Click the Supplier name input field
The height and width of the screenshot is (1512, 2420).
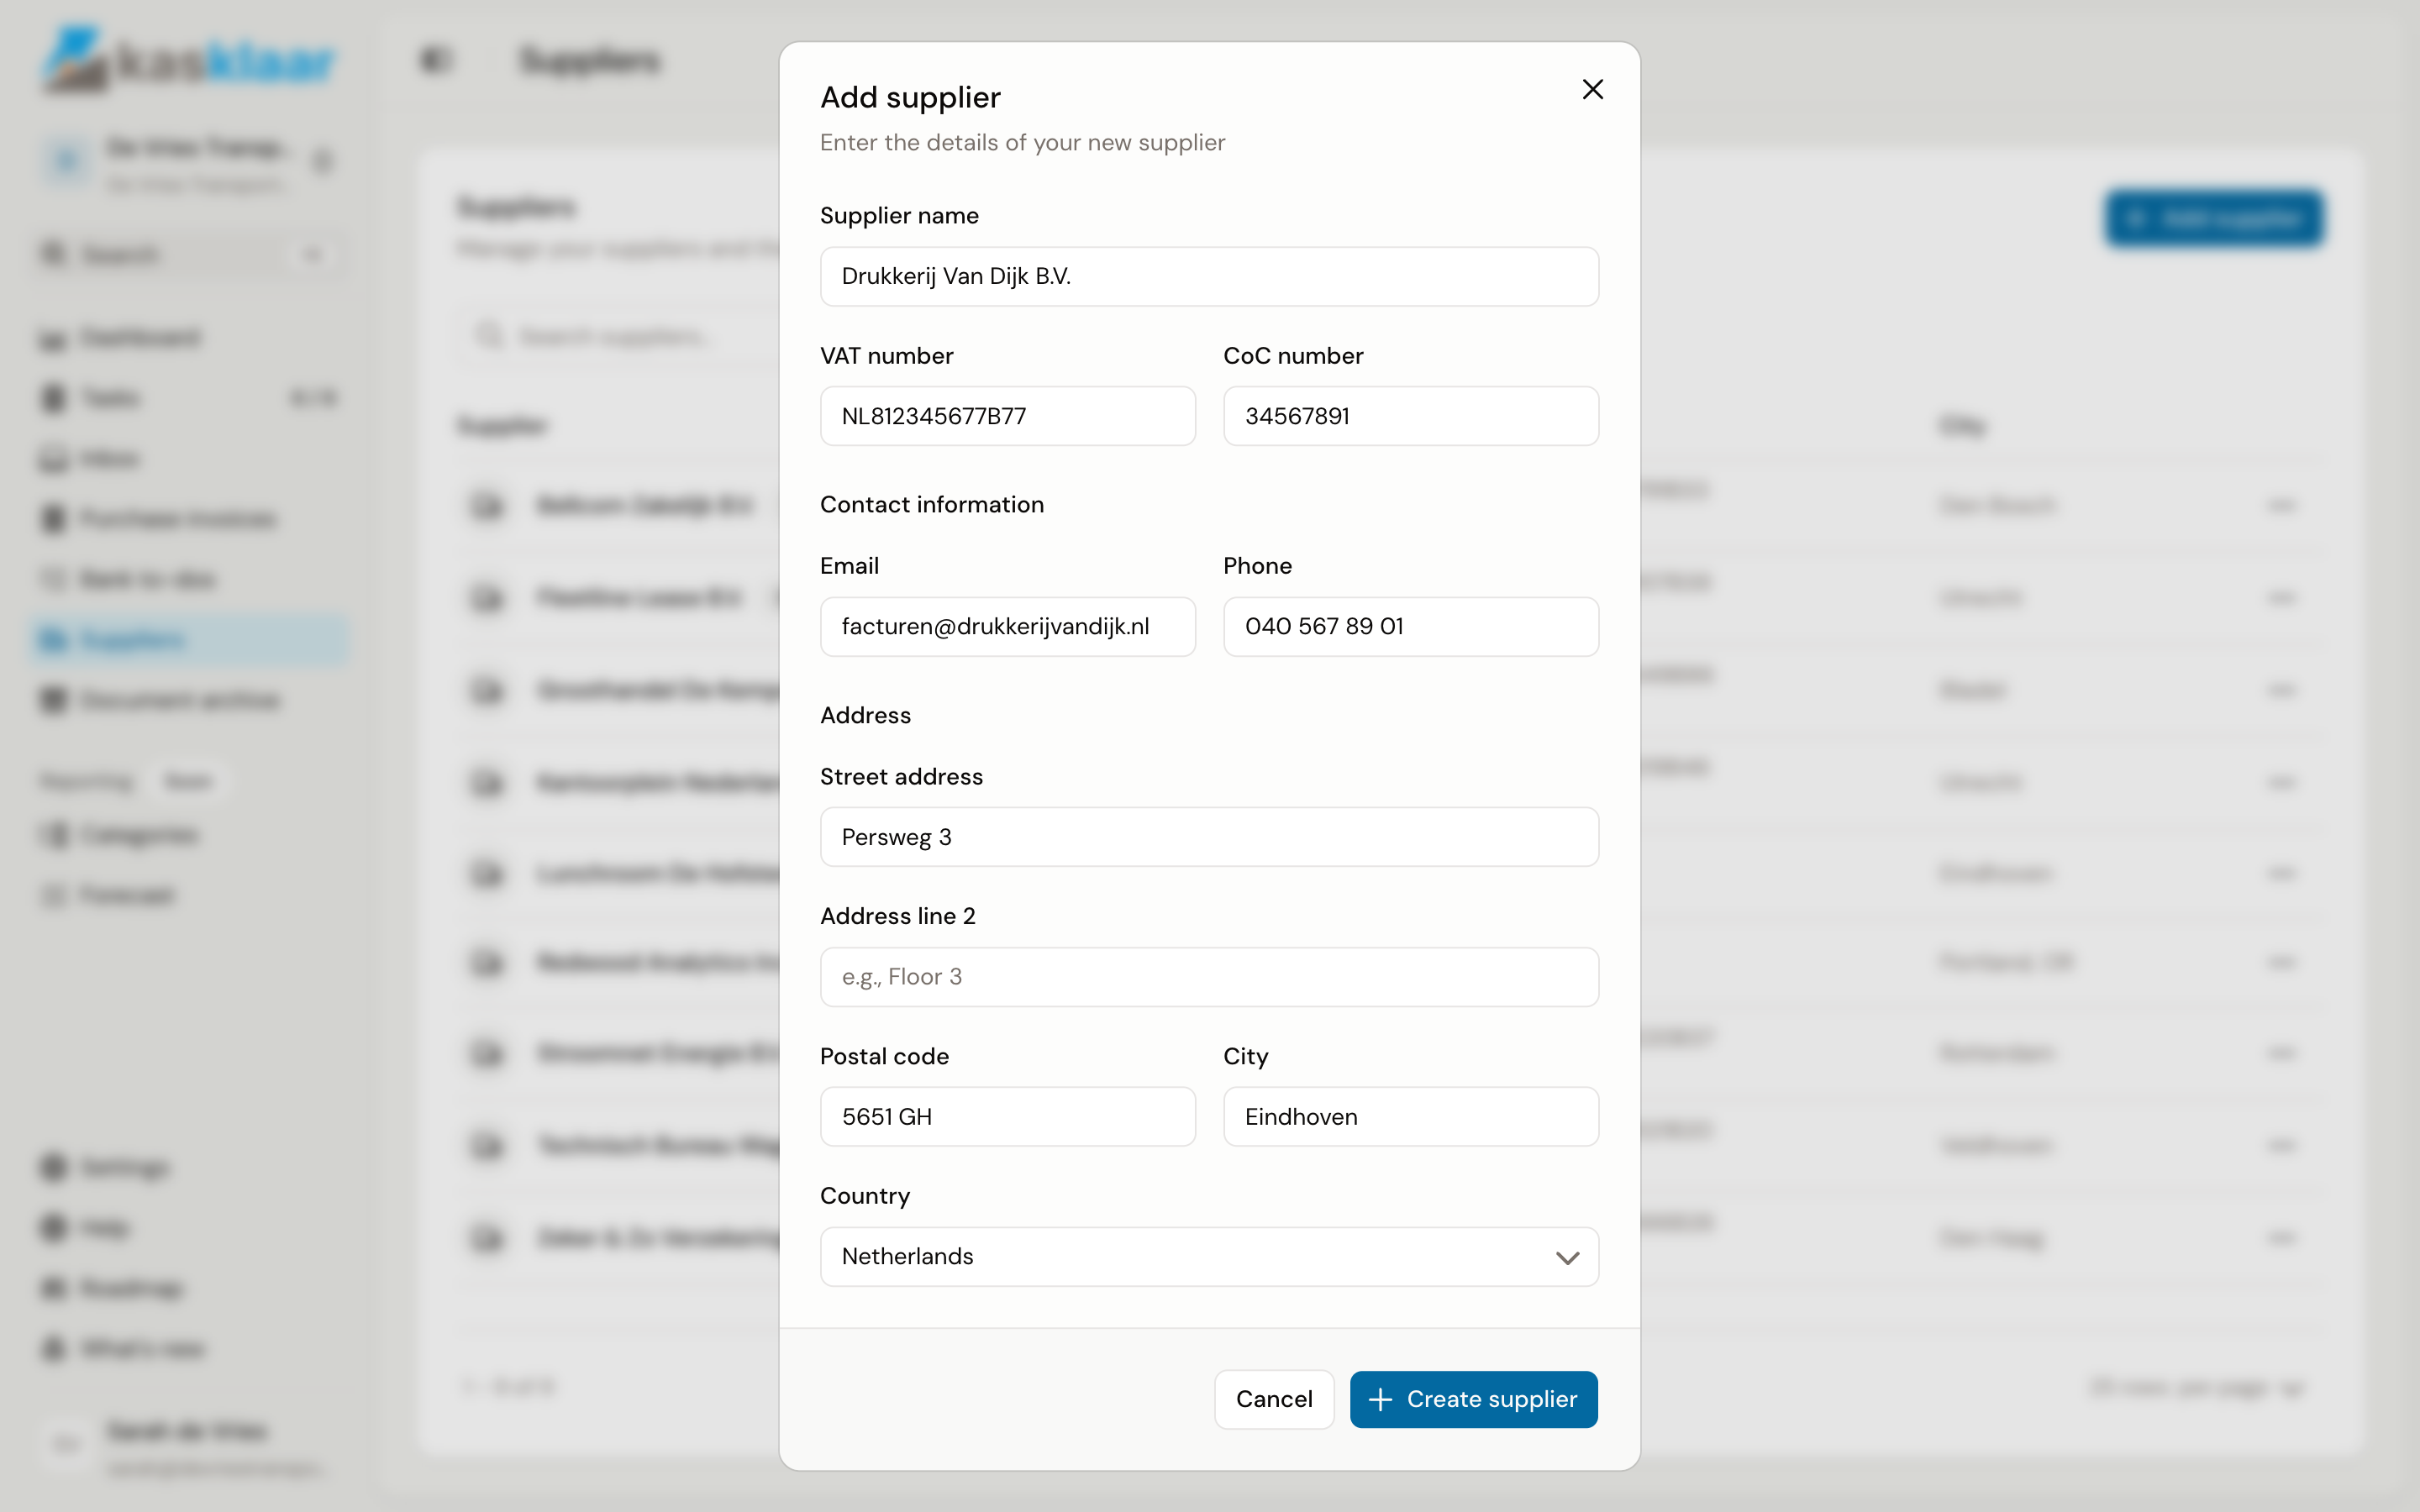click(x=1209, y=276)
